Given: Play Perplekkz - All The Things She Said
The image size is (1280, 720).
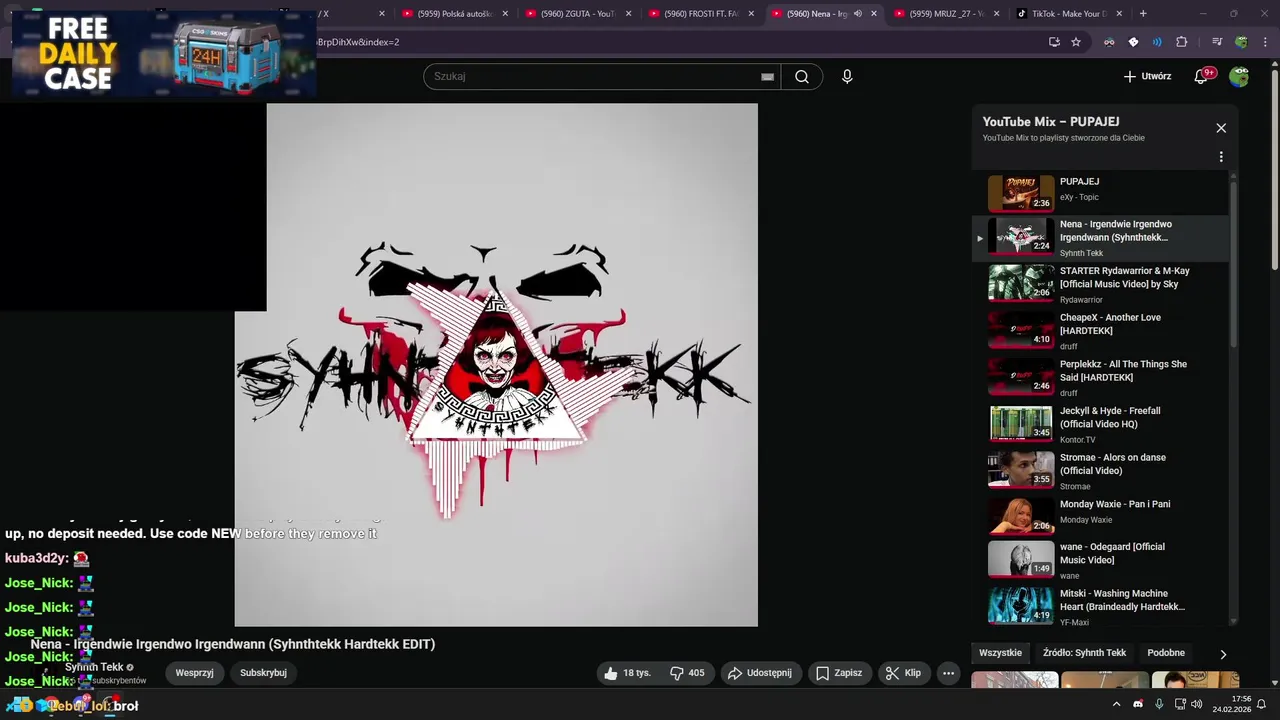Looking at the screenshot, I should 1100,377.
